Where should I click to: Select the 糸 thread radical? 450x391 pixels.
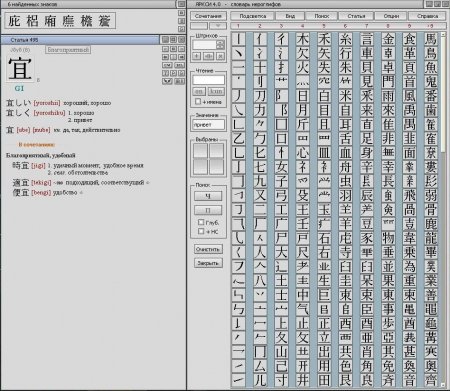click(345, 39)
